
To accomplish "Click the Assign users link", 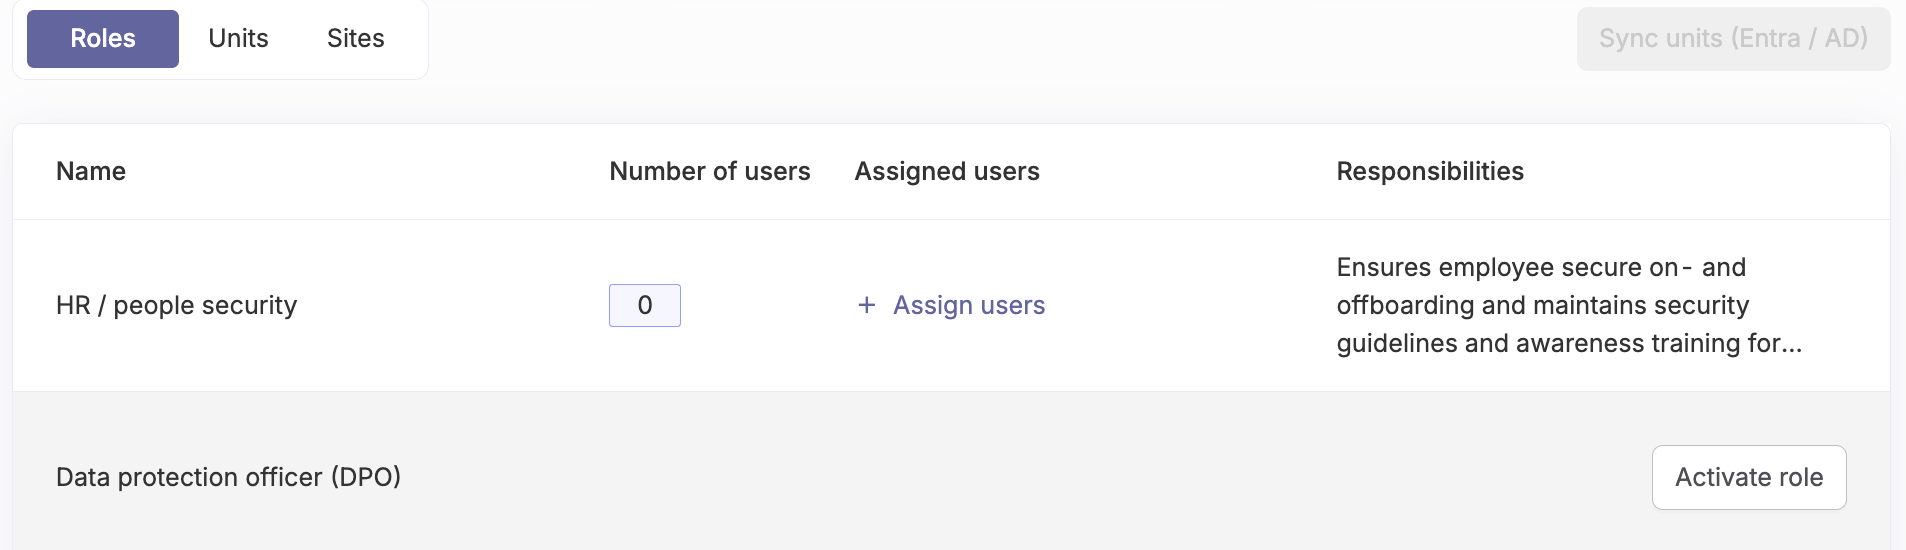I will coord(951,305).
